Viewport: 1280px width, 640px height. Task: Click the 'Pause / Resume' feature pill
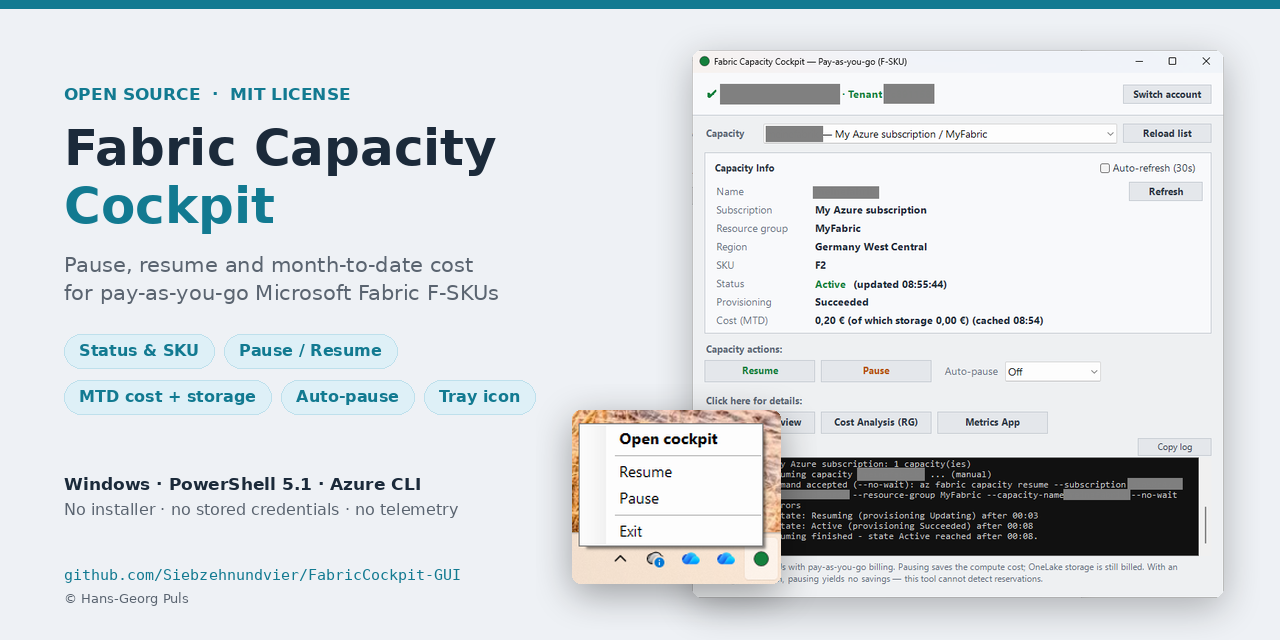[311, 351]
